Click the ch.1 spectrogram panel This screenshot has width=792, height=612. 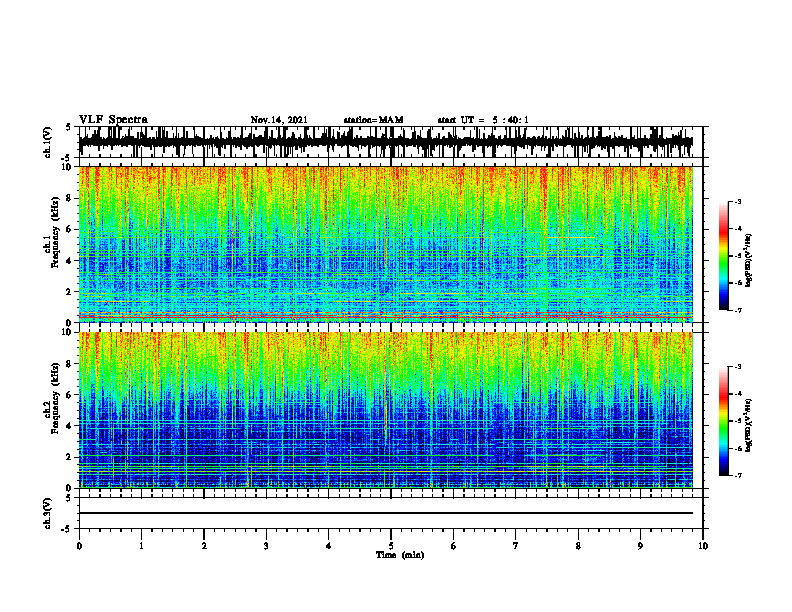tap(386, 244)
